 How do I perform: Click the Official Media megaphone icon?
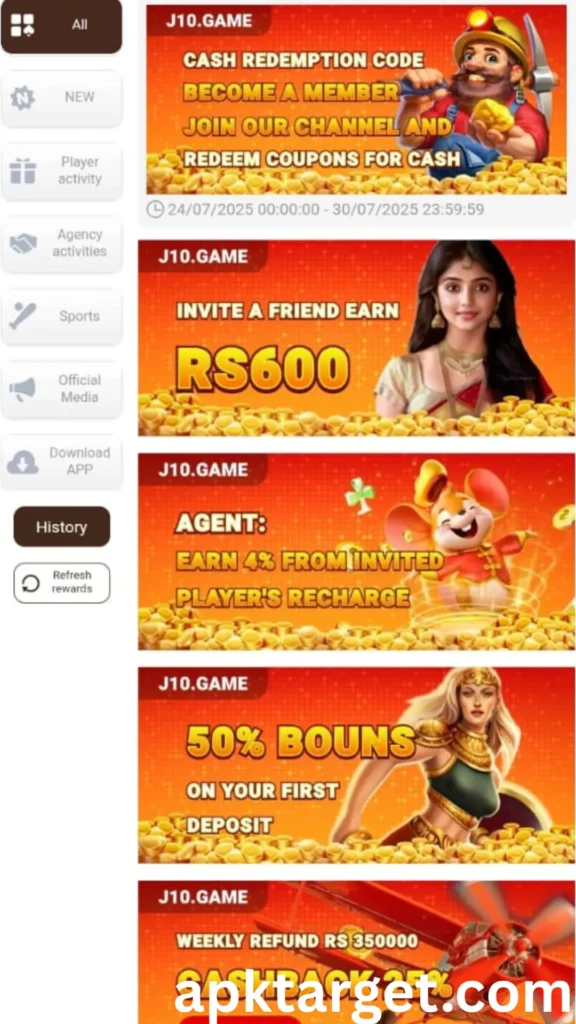(x=22, y=389)
